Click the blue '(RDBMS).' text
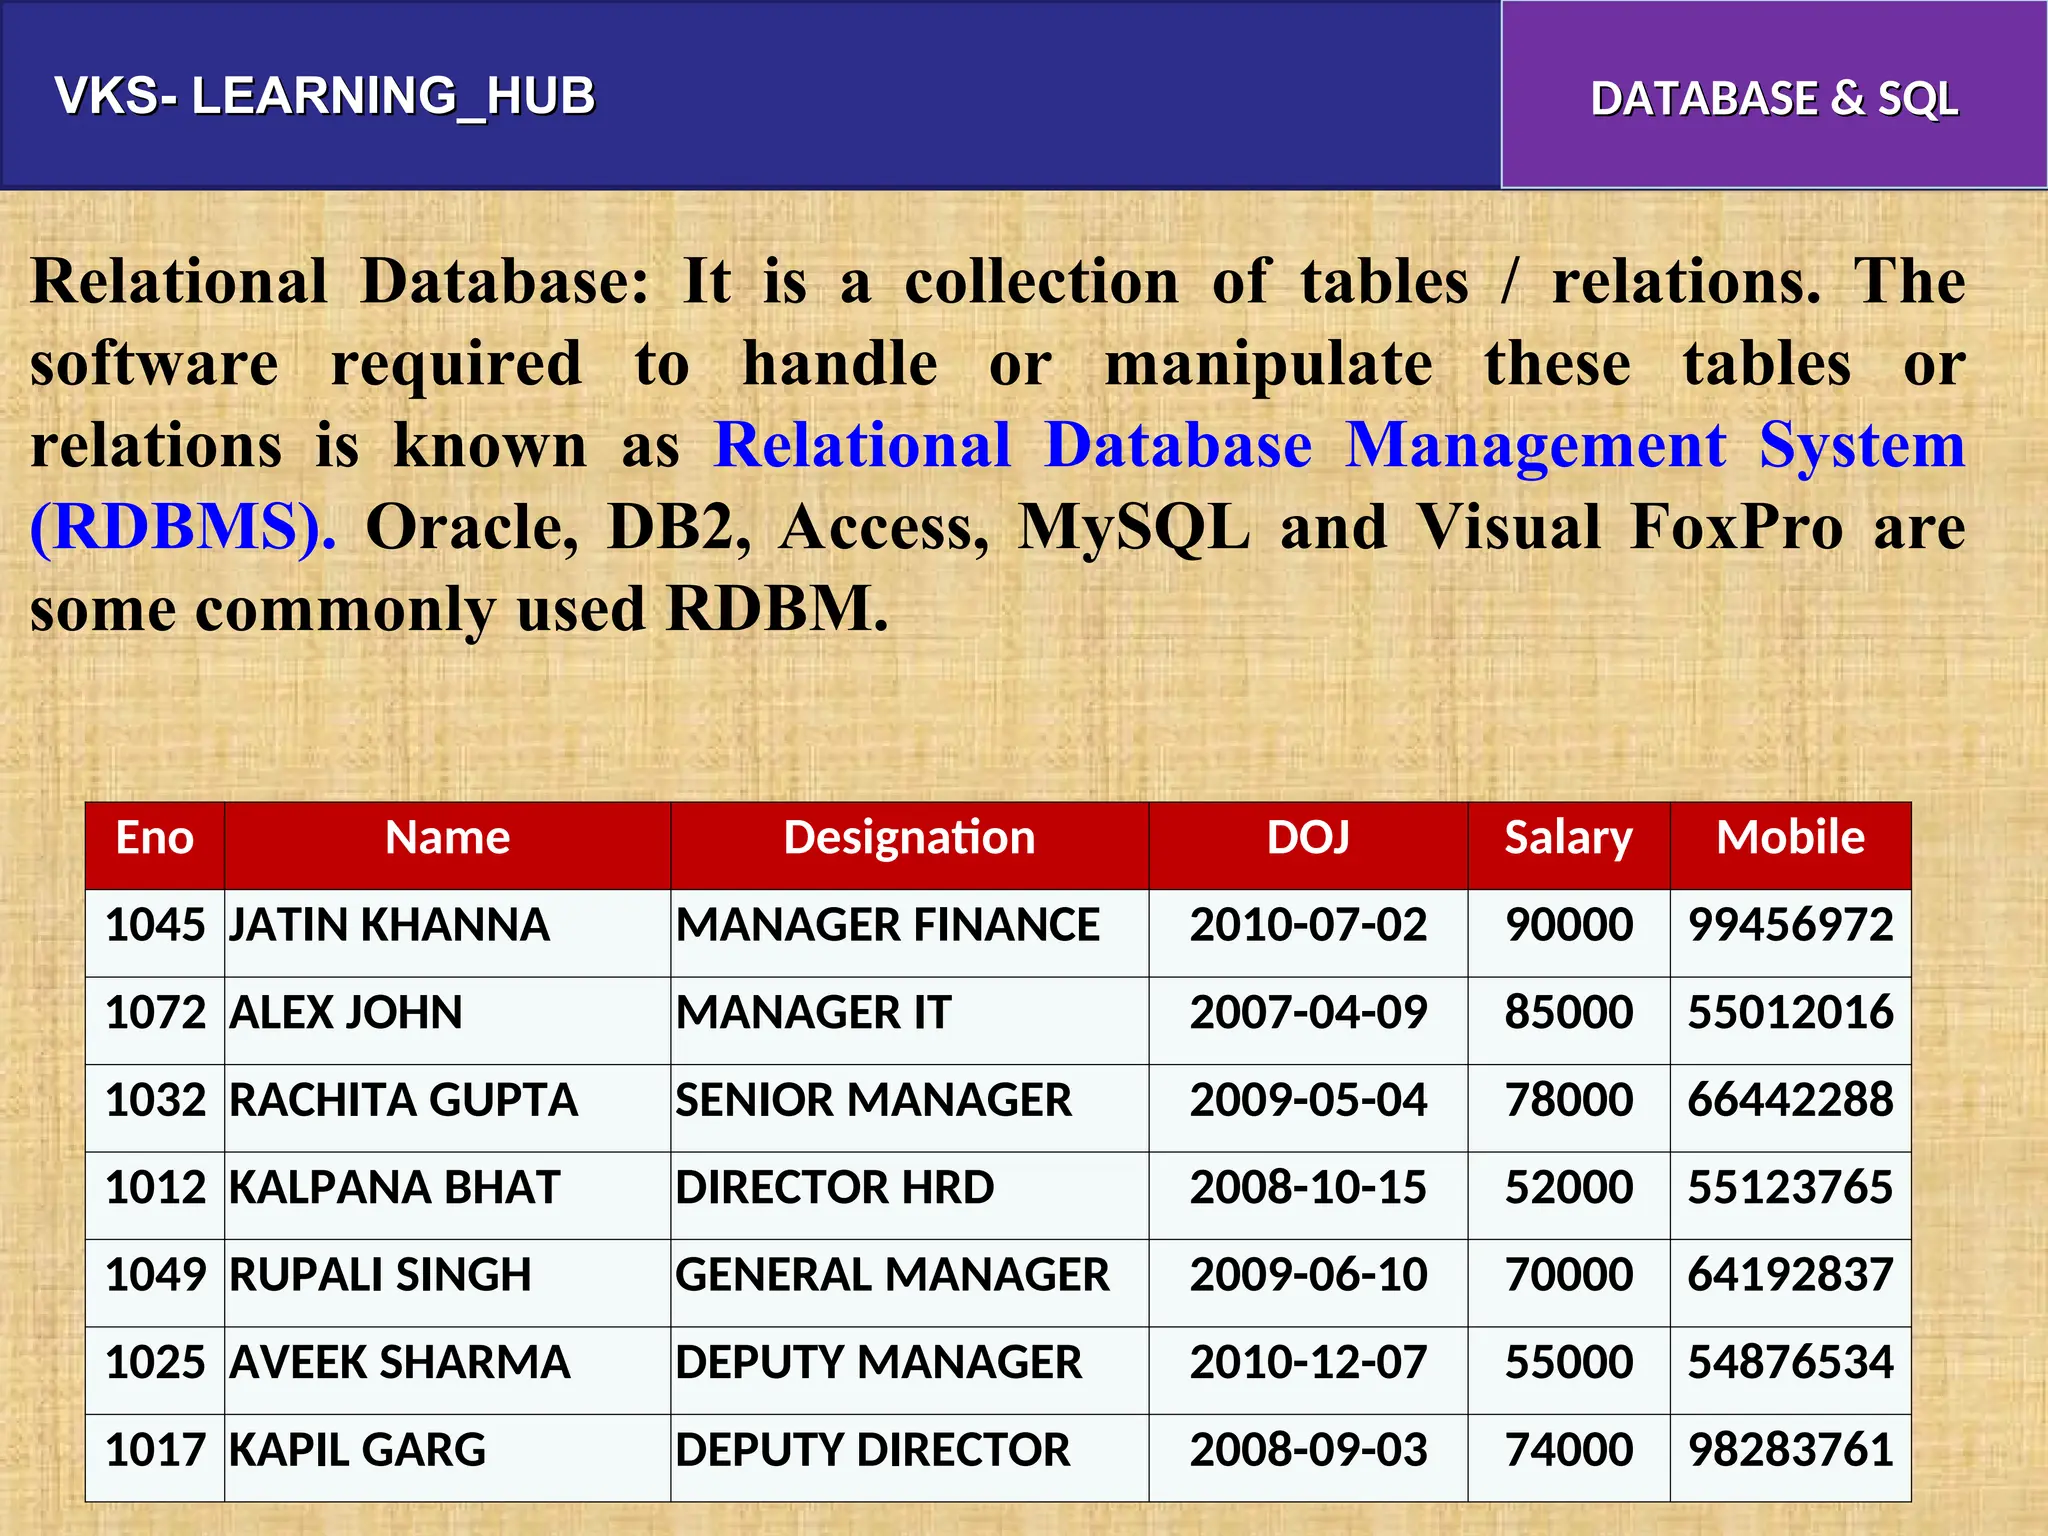2048x1536 pixels. 183,527
